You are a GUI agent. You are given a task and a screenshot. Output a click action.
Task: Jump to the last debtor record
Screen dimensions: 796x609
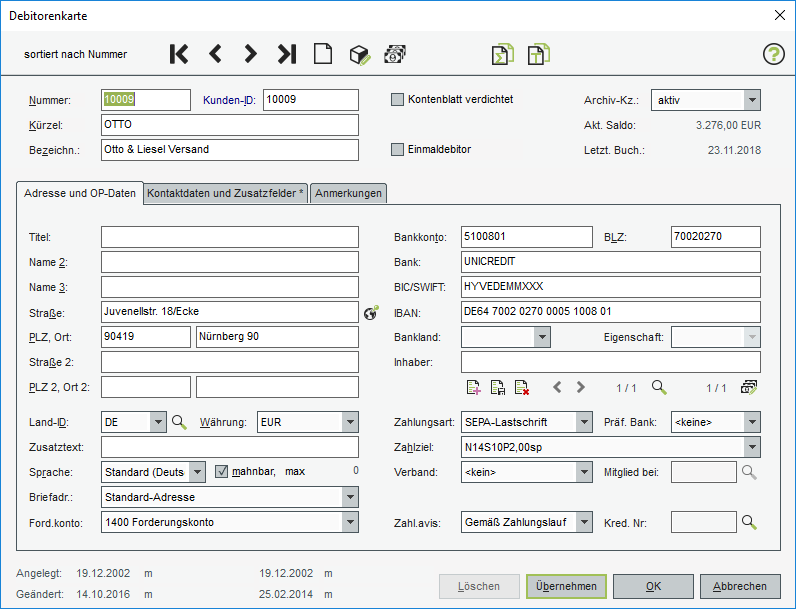point(287,54)
